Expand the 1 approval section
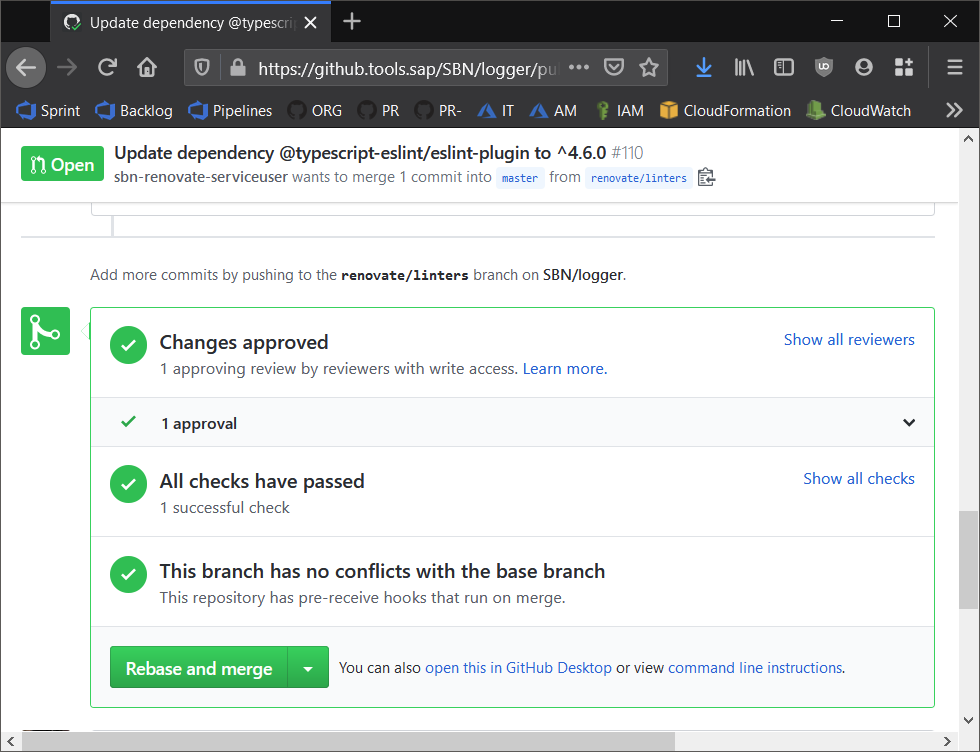 click(908, 422)
